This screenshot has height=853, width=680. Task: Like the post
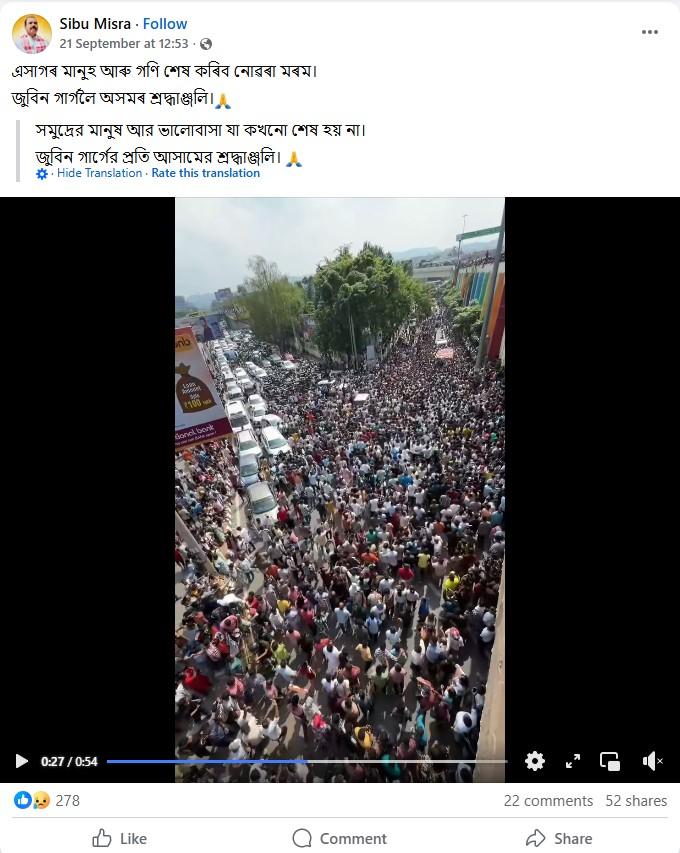click(x=119, y=838)
